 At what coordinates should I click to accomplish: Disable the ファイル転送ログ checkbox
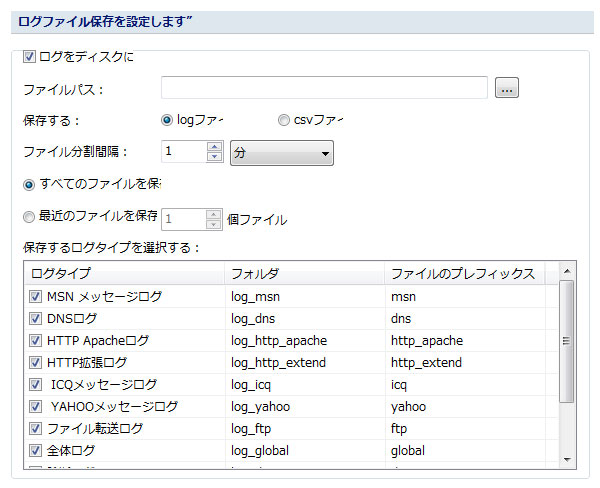click(x=35, y=429)
